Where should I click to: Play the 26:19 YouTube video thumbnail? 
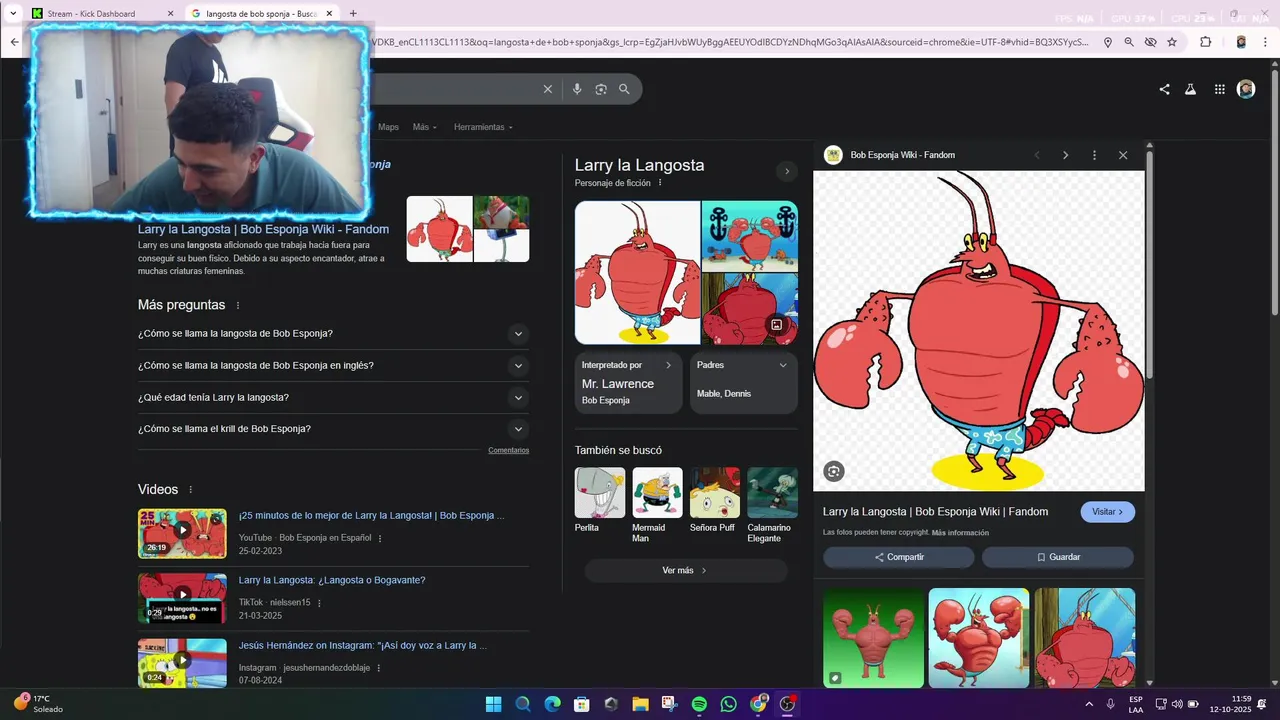[182, 533]
